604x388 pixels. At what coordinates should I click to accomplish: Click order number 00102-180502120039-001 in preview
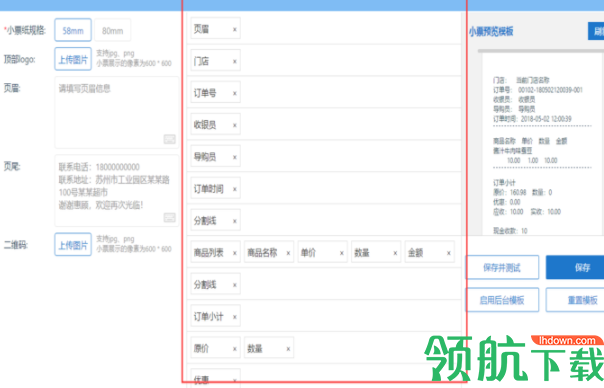(x=550, y=90)
